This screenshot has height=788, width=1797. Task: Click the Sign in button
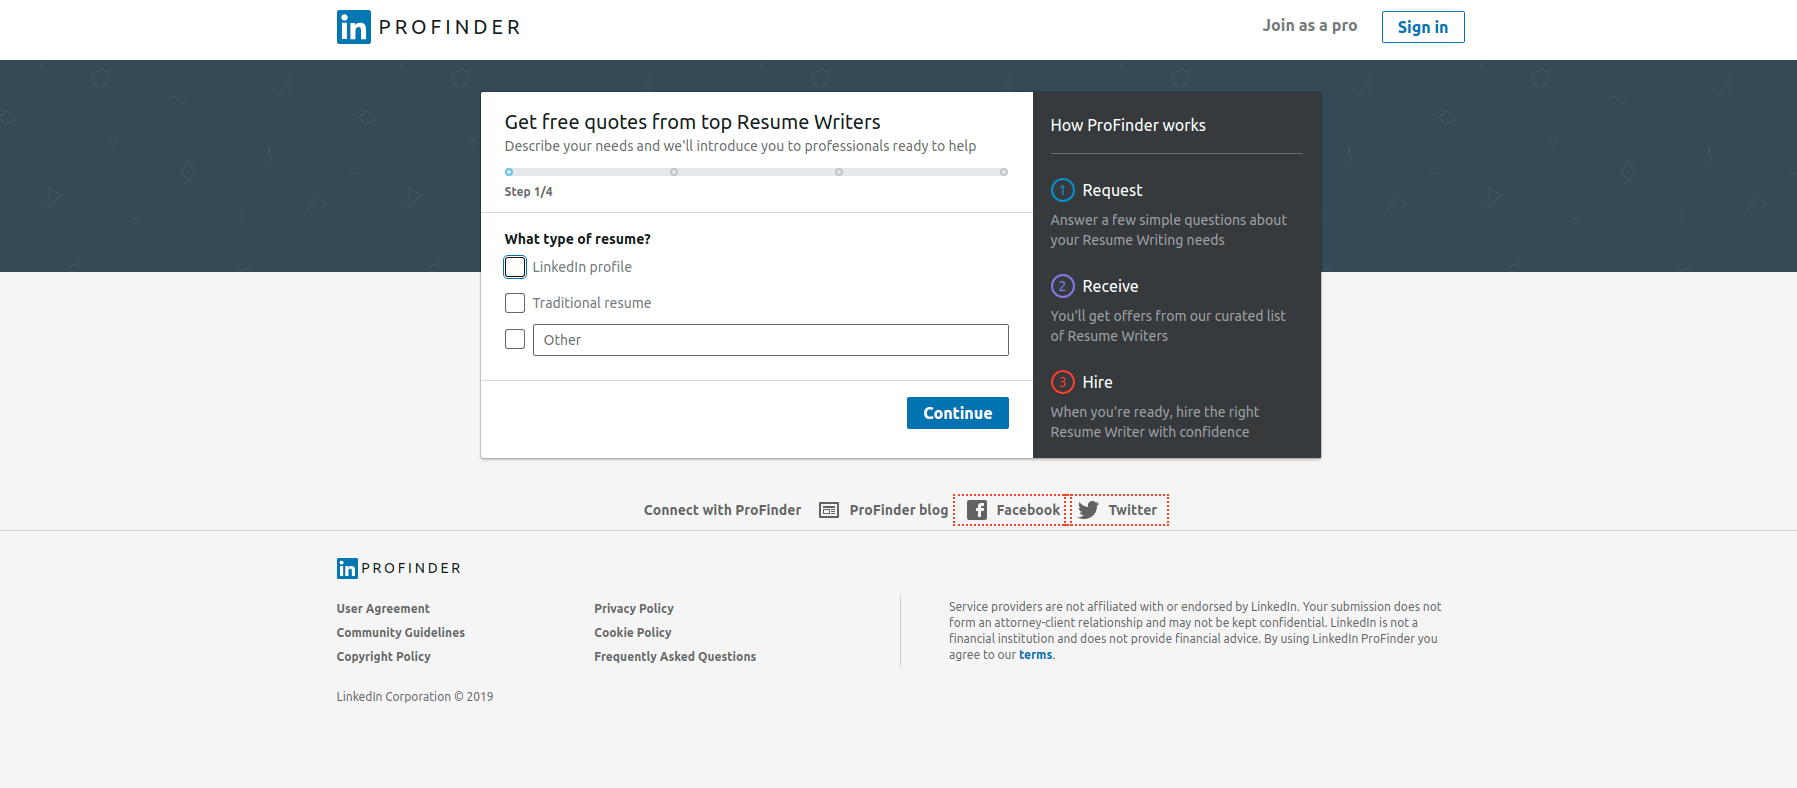click(x=1422, y=27)
